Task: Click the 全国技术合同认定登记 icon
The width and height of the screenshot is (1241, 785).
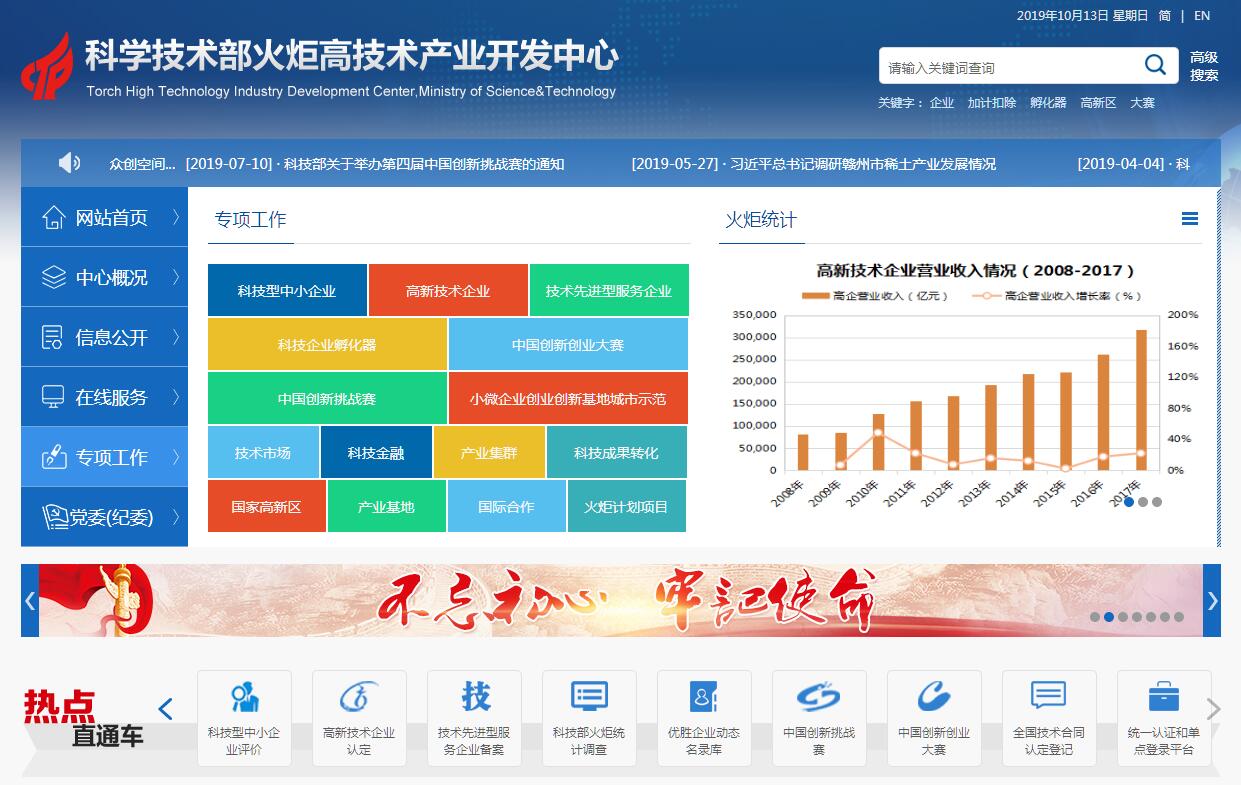Action: coord(1048,696)
